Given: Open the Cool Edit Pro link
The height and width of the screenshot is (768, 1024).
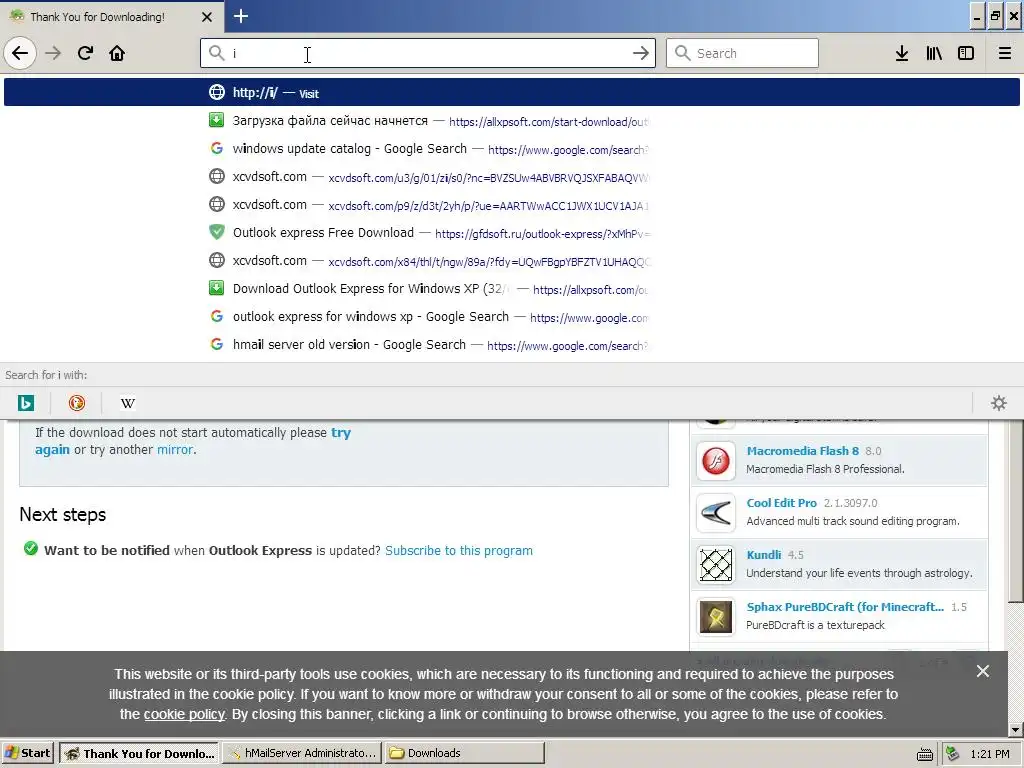Looking at the screenshot, I should pos(781,503).
